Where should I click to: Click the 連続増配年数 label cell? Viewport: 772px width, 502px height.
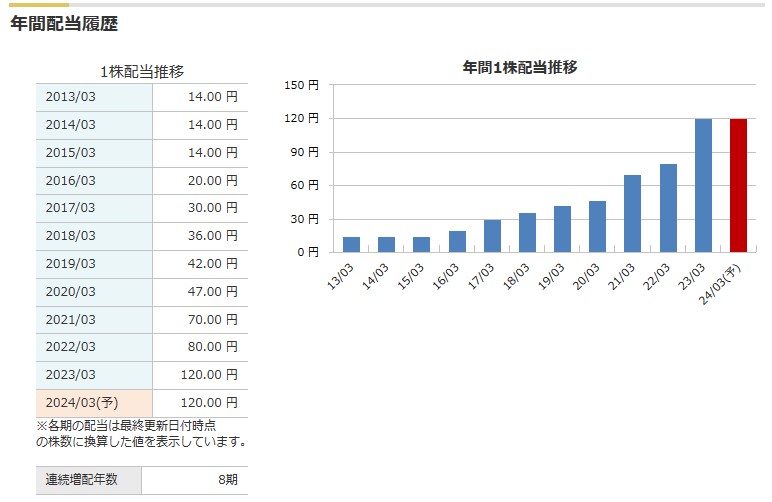point(89,480)
